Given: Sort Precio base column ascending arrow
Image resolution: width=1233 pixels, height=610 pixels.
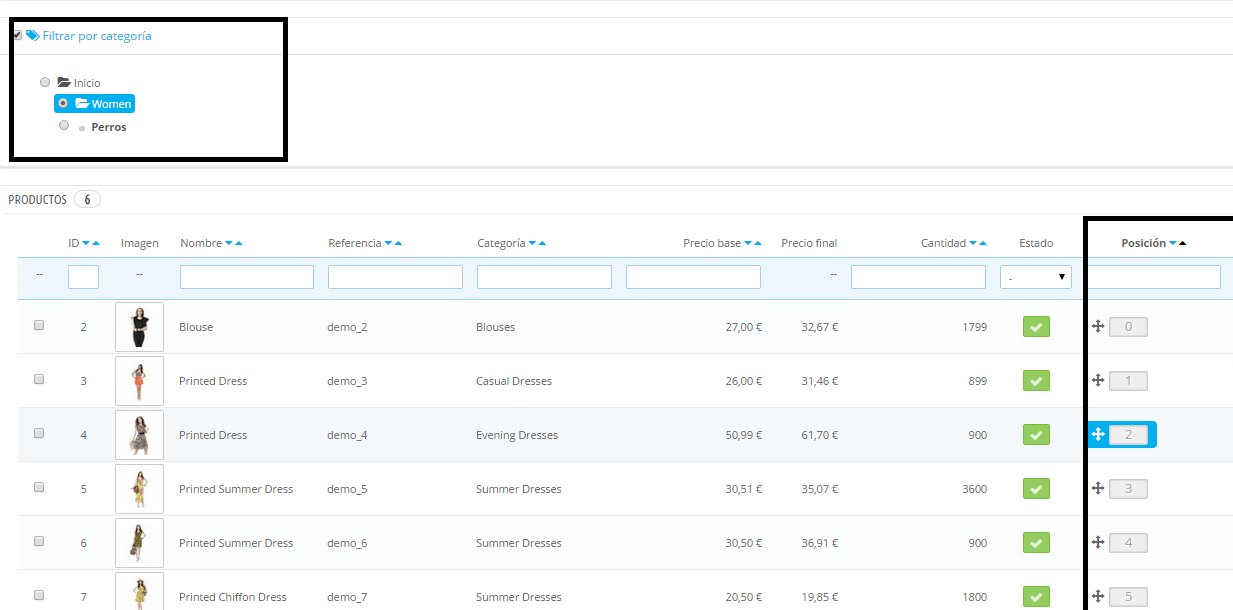Looking at the screenshot, I should [x=758, y=244].
